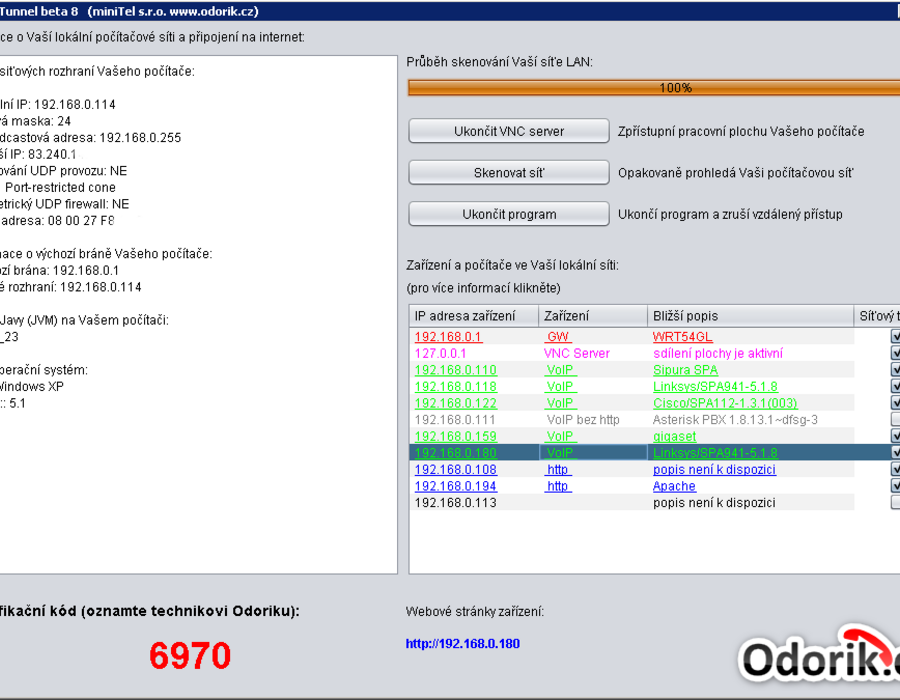Toggle checkbox for 192.168.0.194 Apache row
This screenshot has width=900, height=700.
(895, 486)
